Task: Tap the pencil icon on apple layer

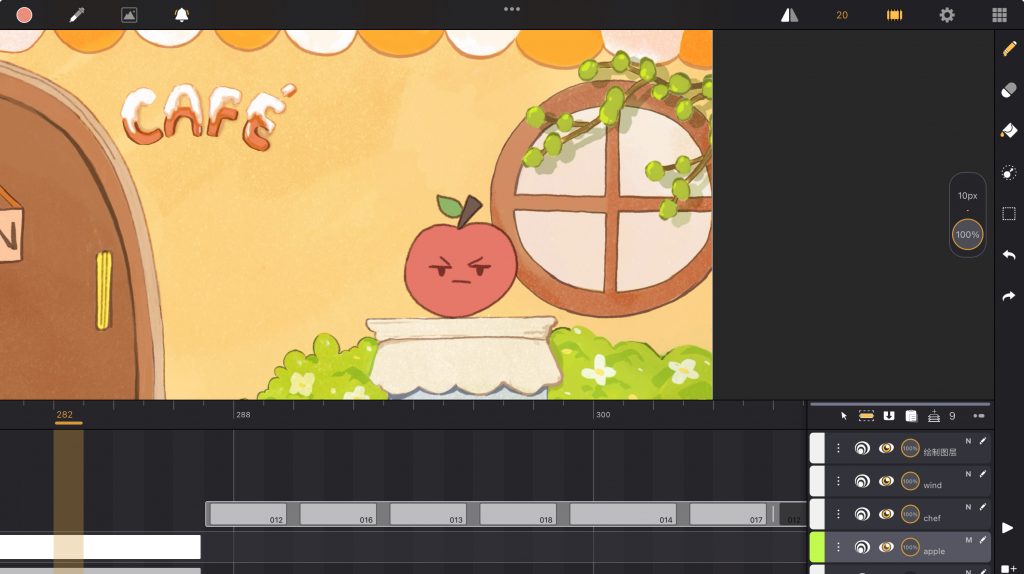Action: click(983, 540)
